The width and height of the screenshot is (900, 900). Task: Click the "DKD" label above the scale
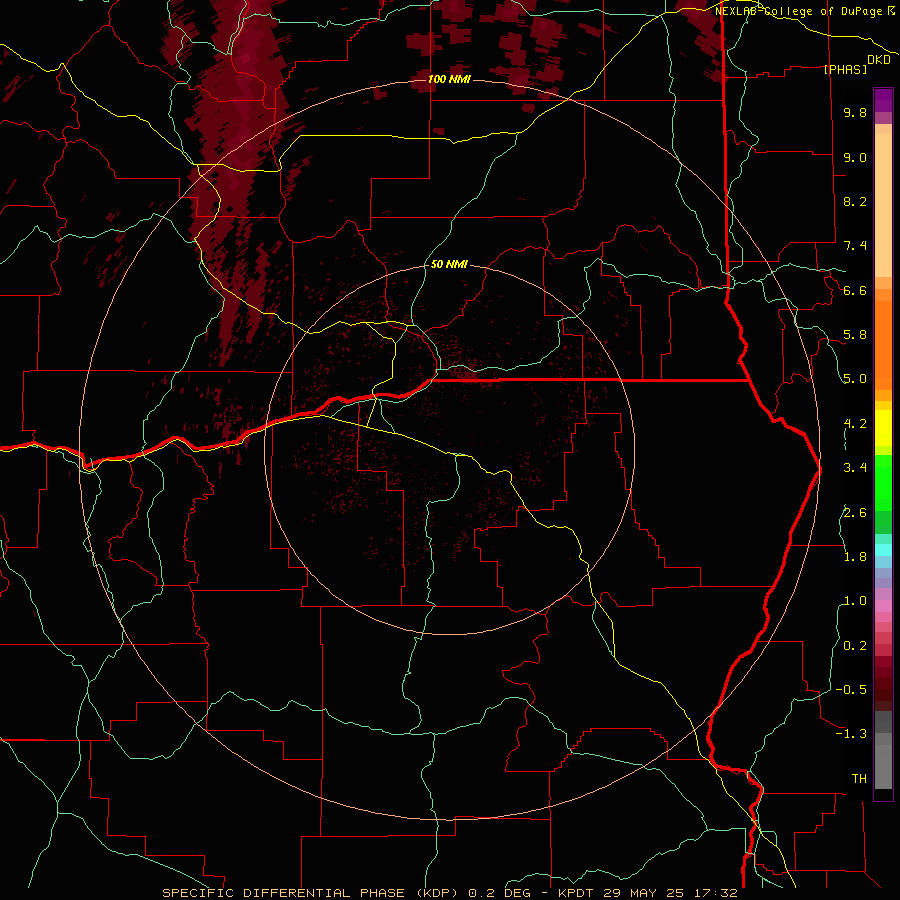coord(879,60)
